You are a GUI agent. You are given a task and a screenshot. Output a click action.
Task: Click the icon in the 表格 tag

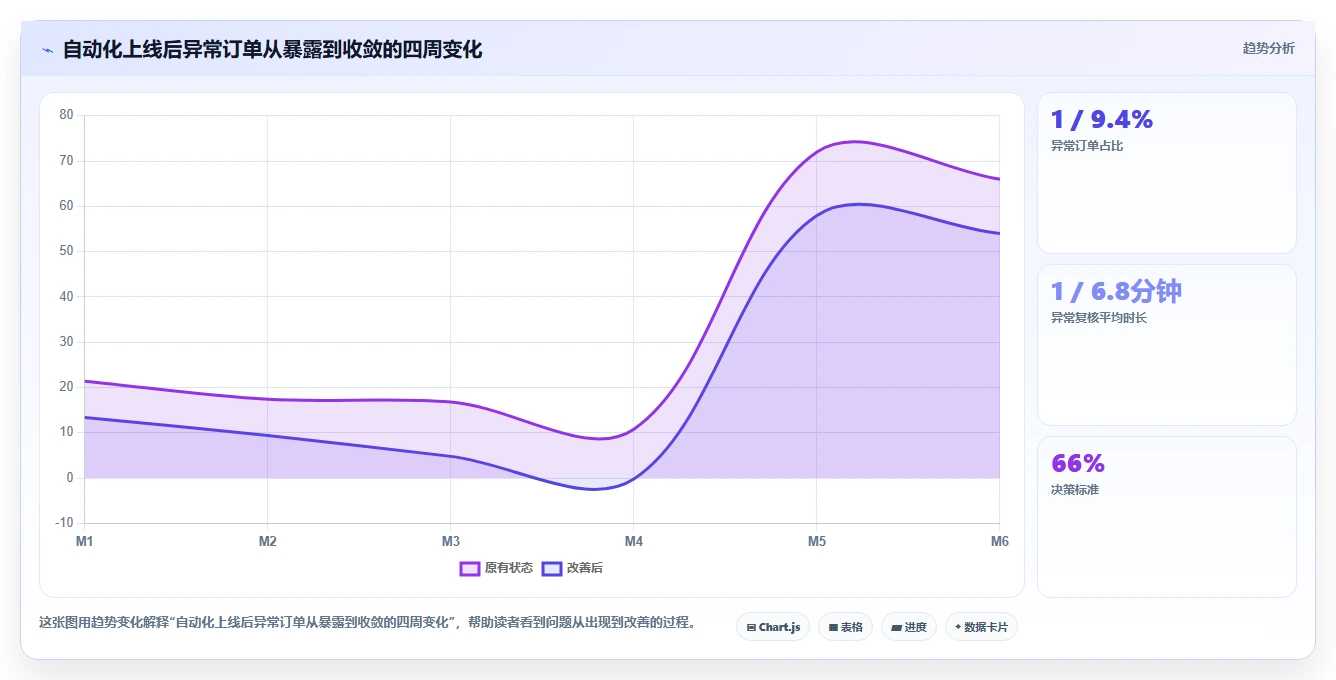pyautogui.click(x=833, y=628)
